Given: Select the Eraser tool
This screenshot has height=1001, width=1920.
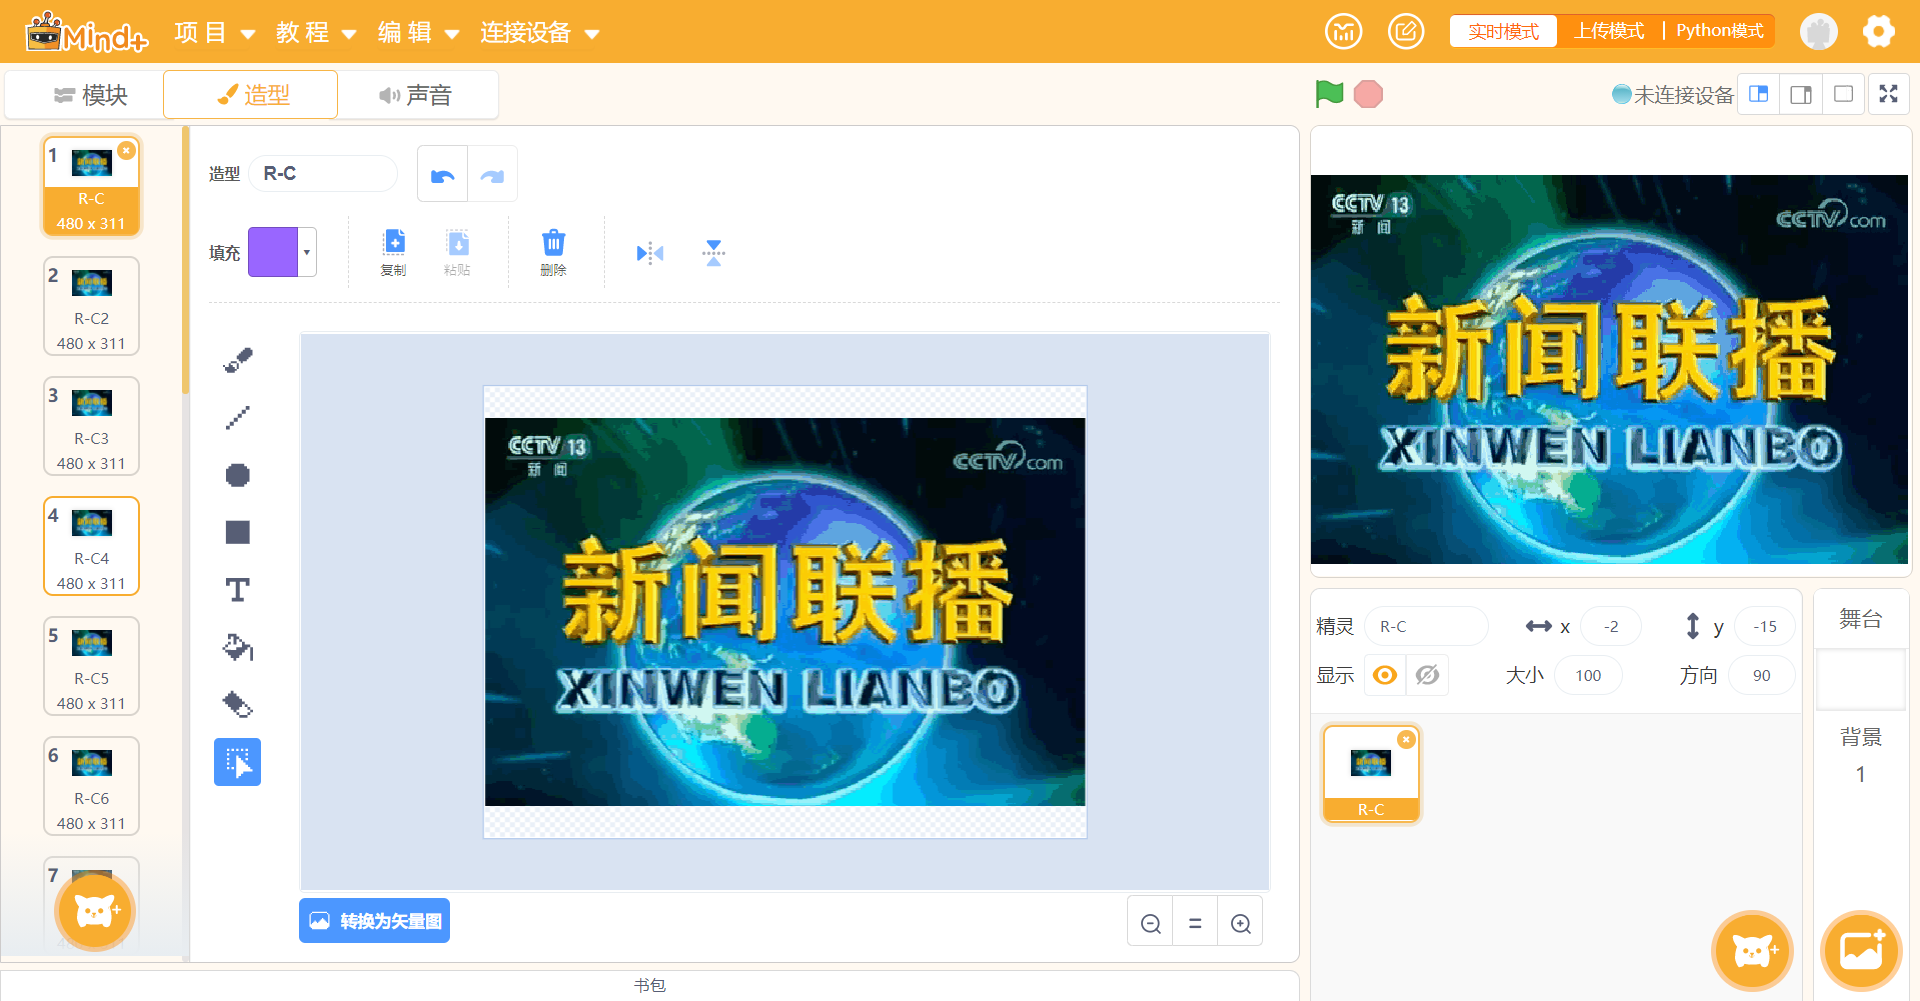Looking at the screenshot, I should point(238,705).
